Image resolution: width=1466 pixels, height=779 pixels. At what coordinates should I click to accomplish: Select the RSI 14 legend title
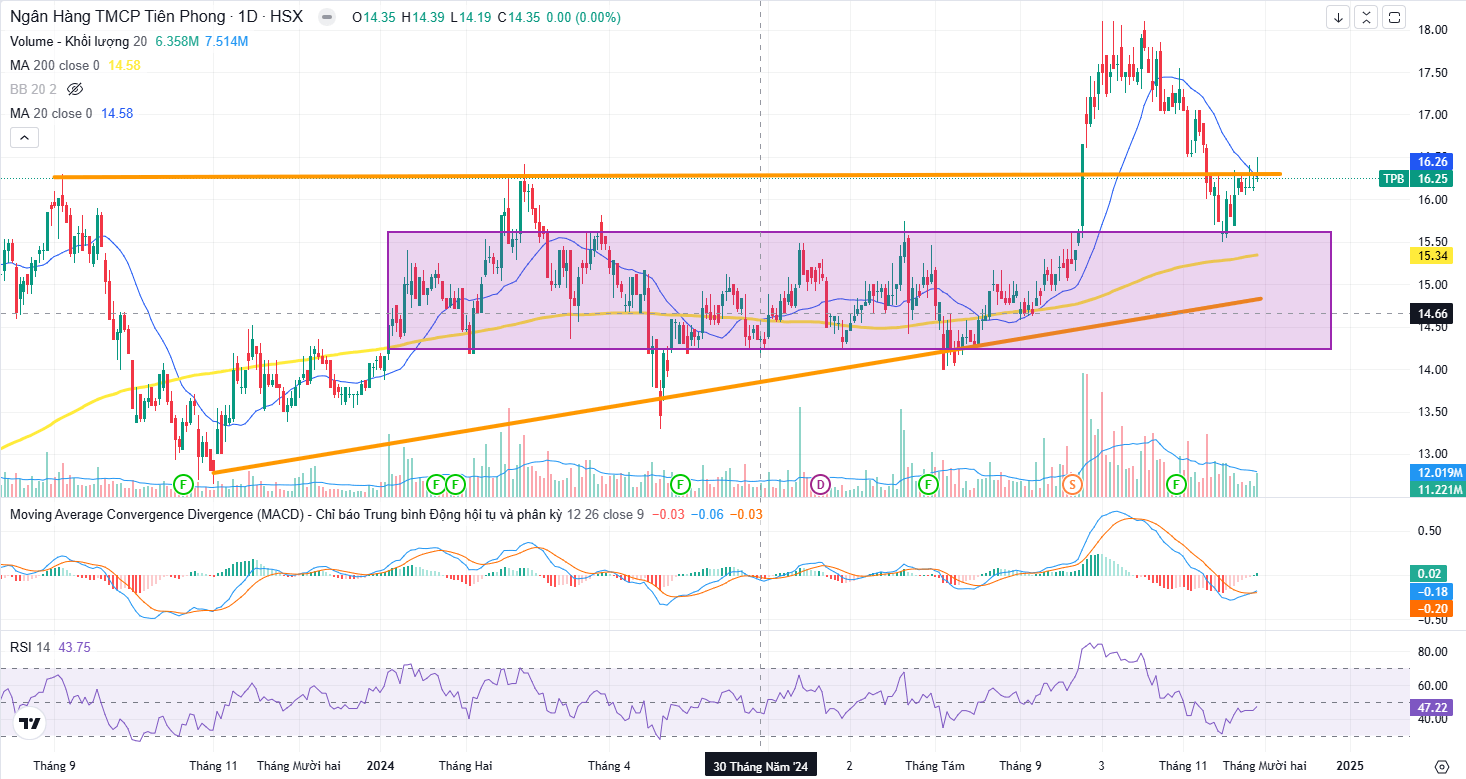(30, 647)
